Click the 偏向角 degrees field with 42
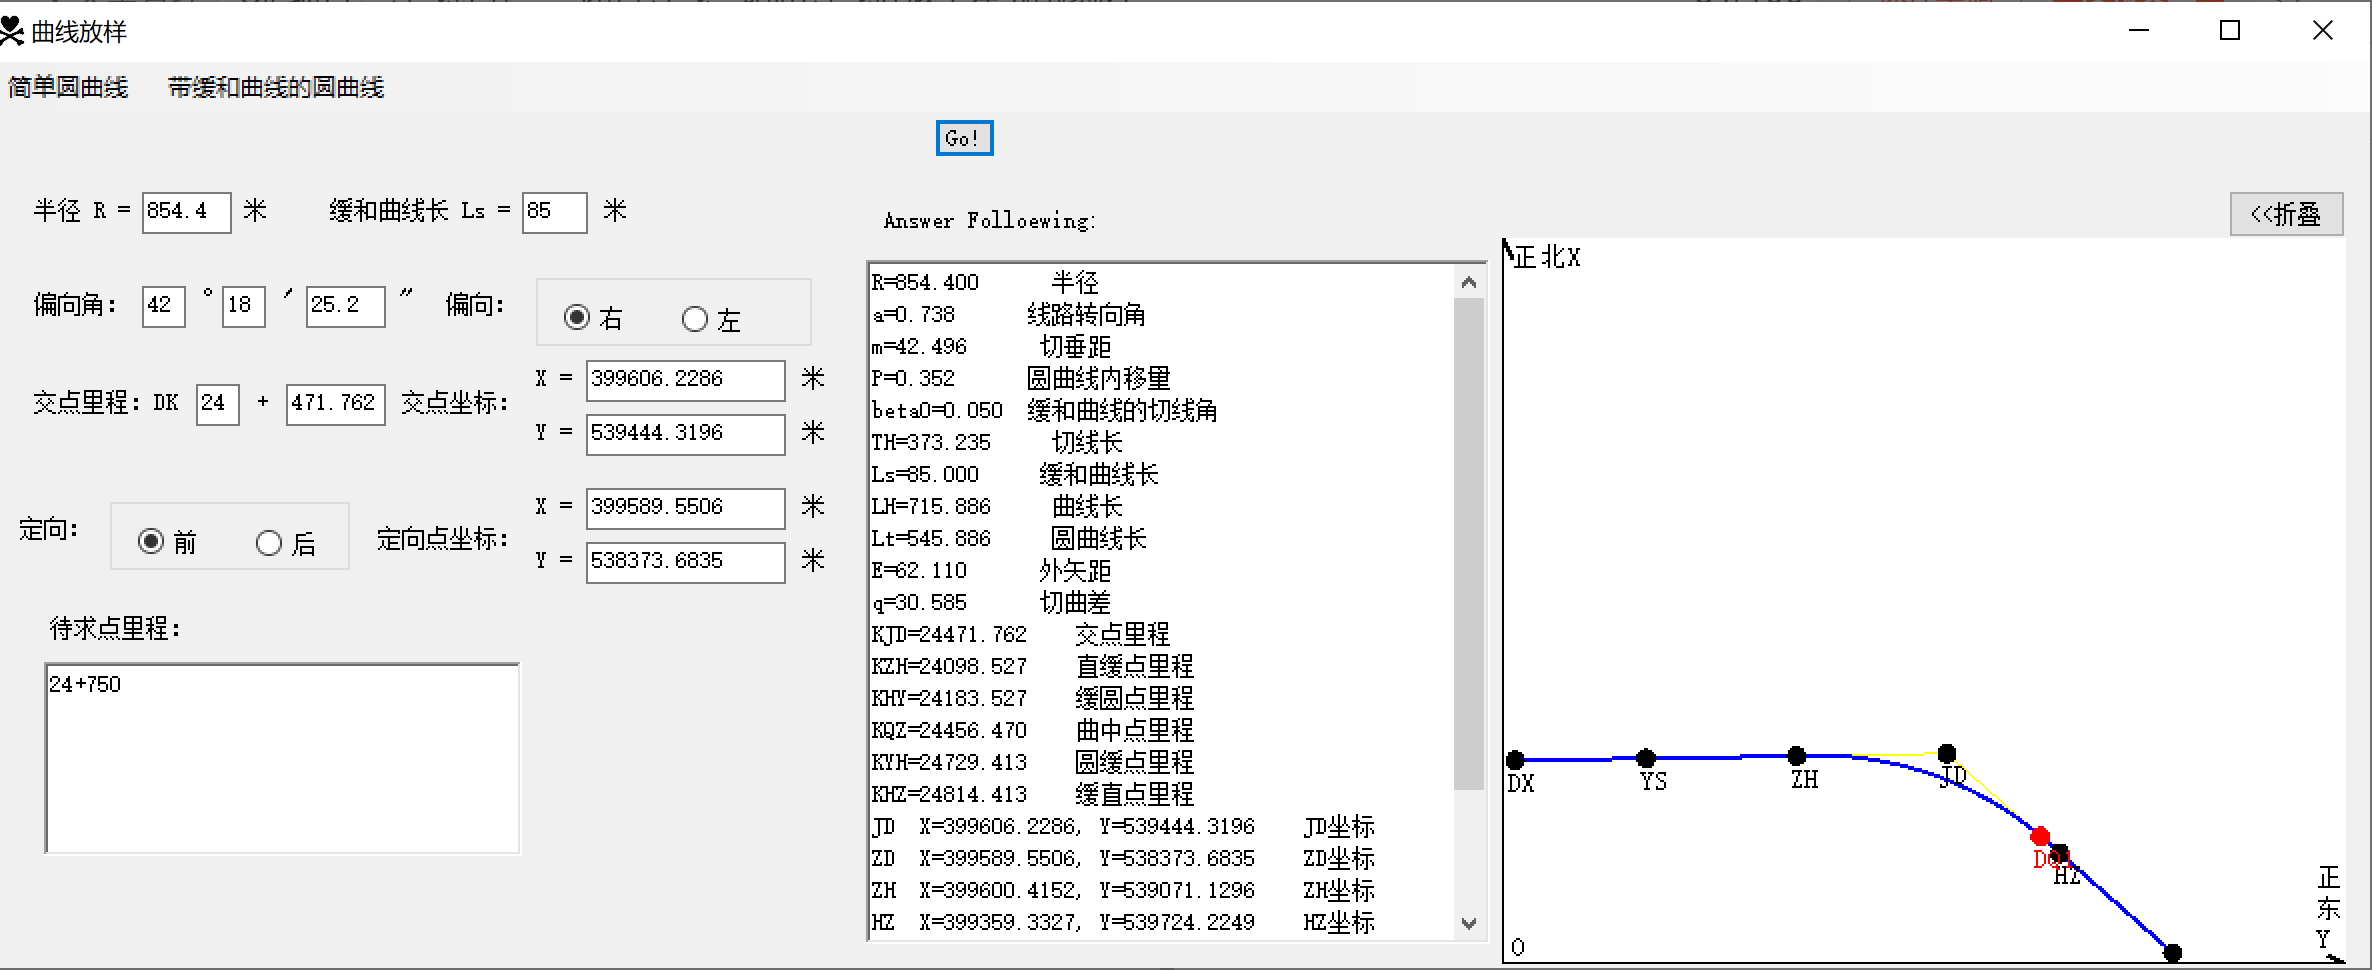Image resolution: width=2372 pixels, height=970 pixels. point(164,306)
